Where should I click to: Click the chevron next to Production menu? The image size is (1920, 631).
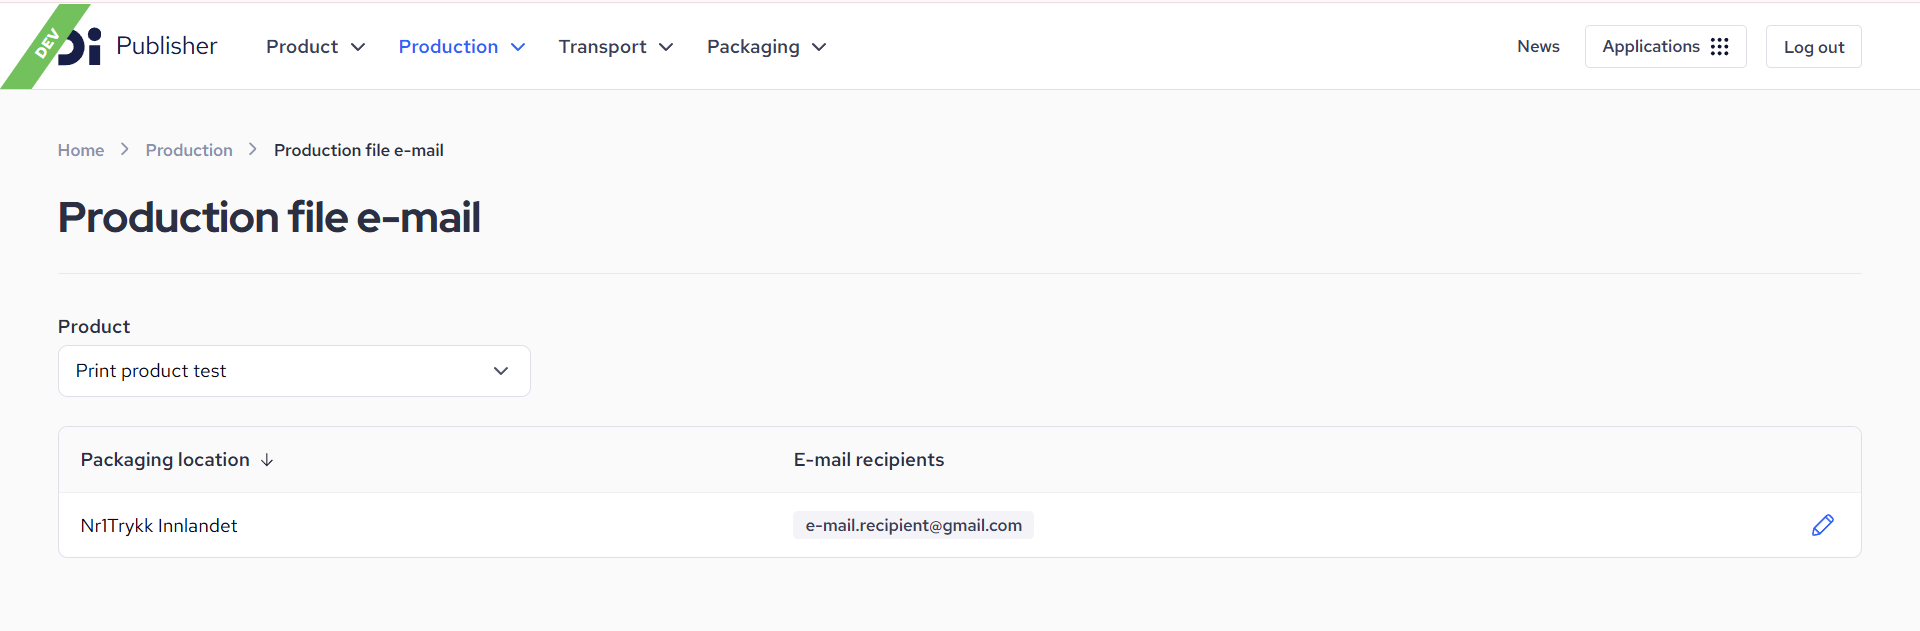518,47
